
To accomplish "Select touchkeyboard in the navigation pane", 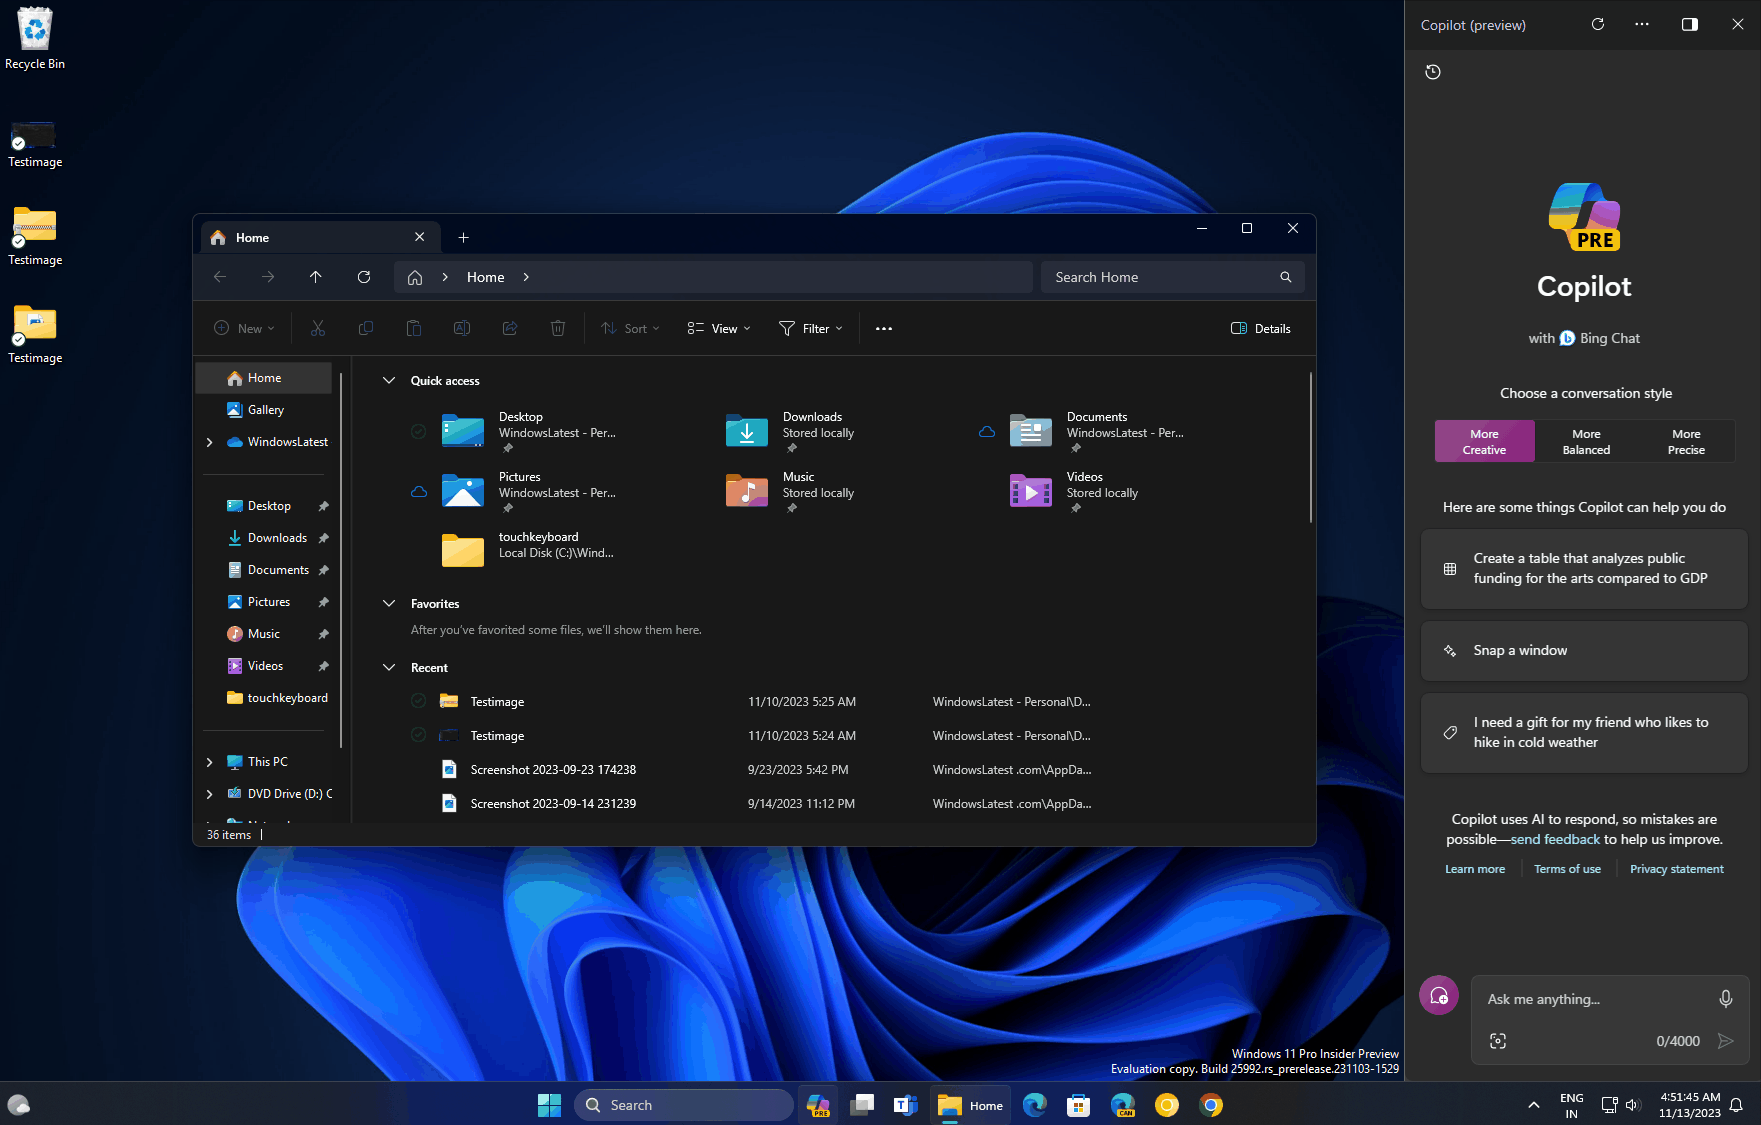I will point(264,698).
